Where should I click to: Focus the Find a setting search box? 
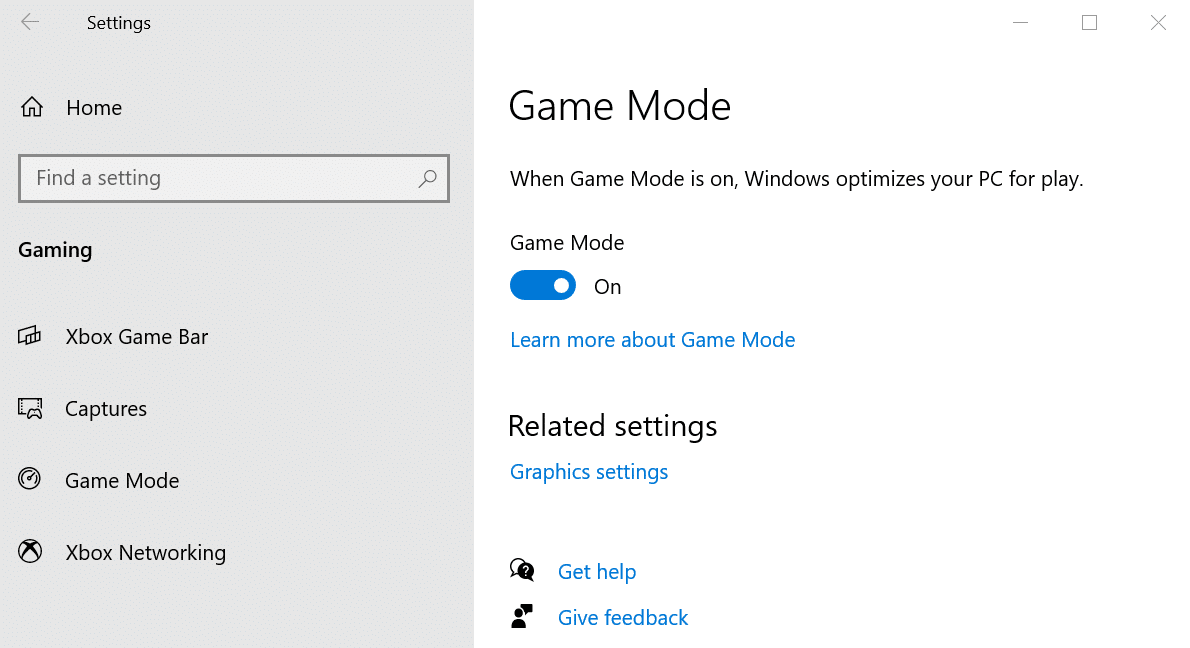234,178
